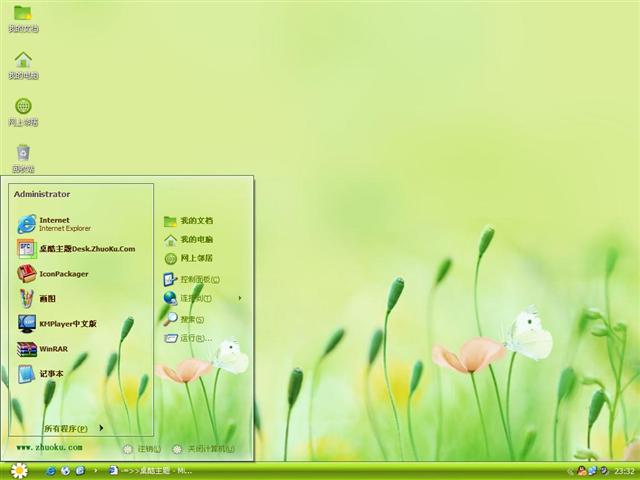The width and height of the screenshot is (640, 480).
Task: Expand the quick launch overflow chevron
Action: [96, 471]
